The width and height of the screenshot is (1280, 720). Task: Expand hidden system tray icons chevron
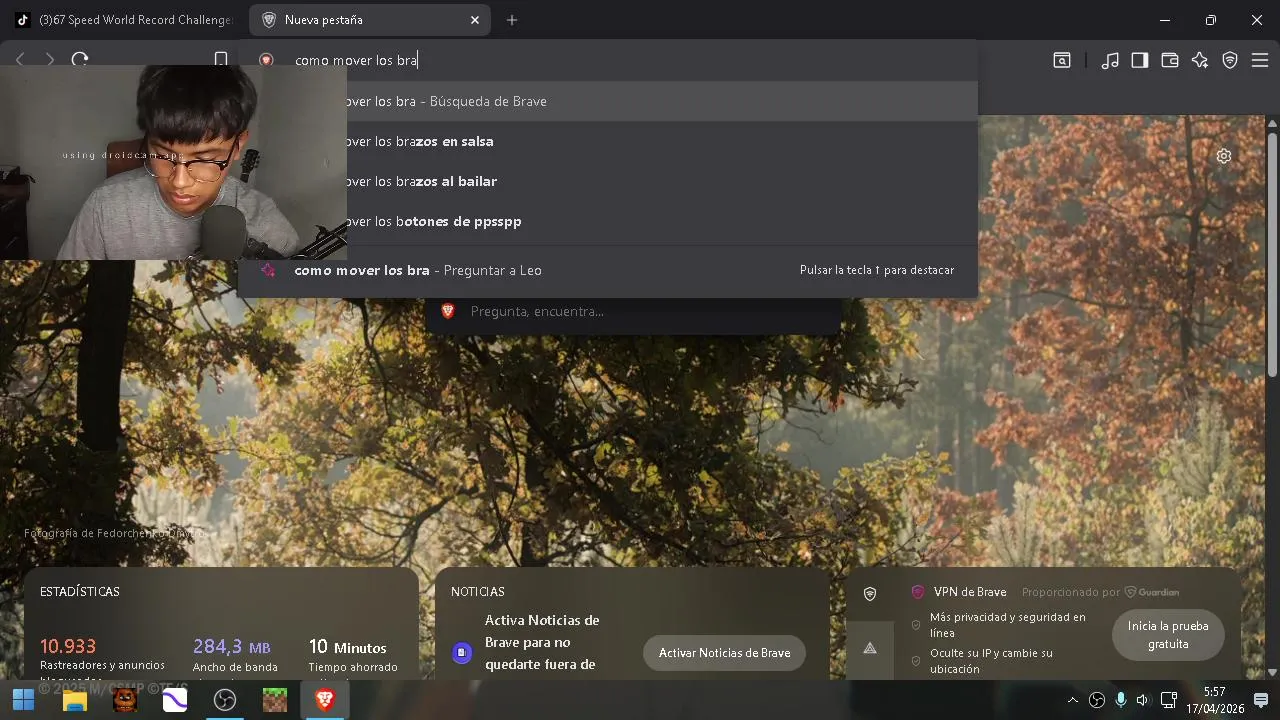click(1073, 700)
